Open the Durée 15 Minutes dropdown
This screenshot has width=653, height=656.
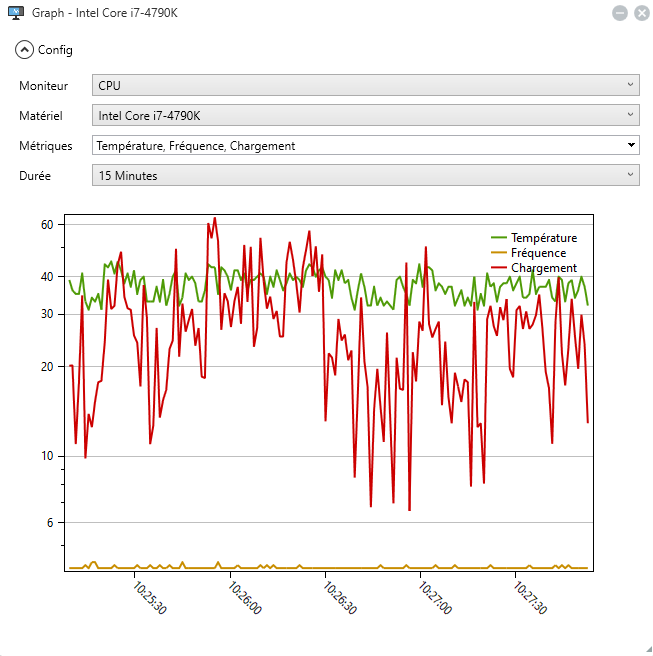[366, 175]
